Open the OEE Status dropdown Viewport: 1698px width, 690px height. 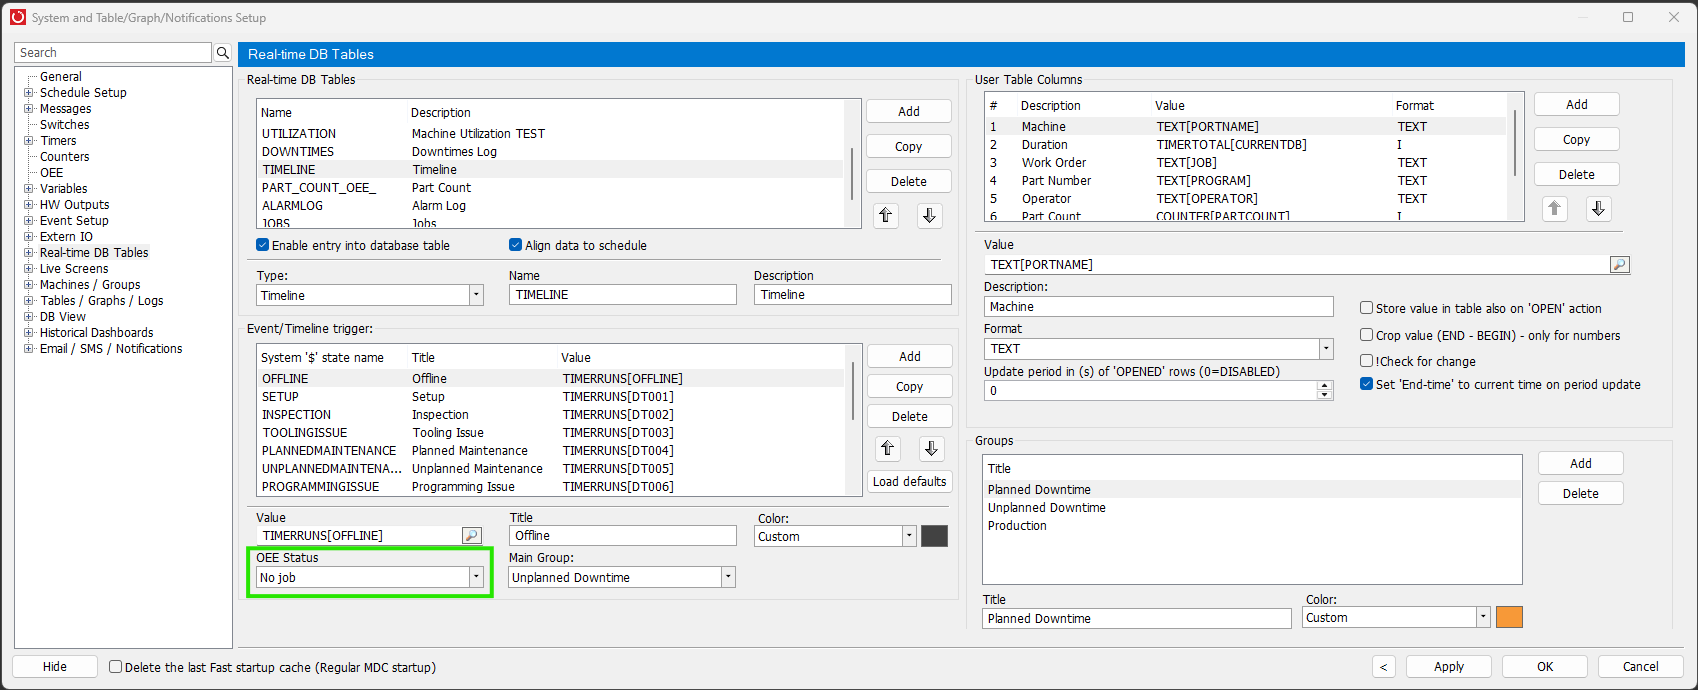[476, 577]
